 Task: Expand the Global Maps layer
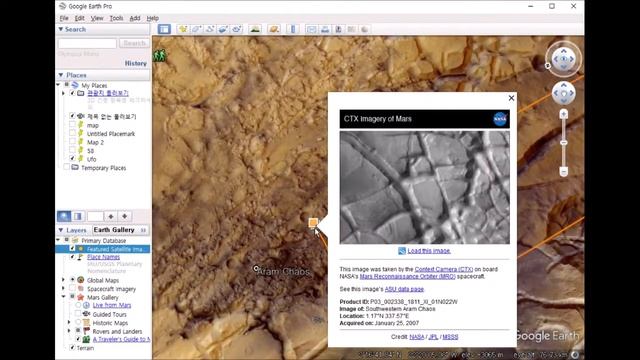click(x=63, y=280)
